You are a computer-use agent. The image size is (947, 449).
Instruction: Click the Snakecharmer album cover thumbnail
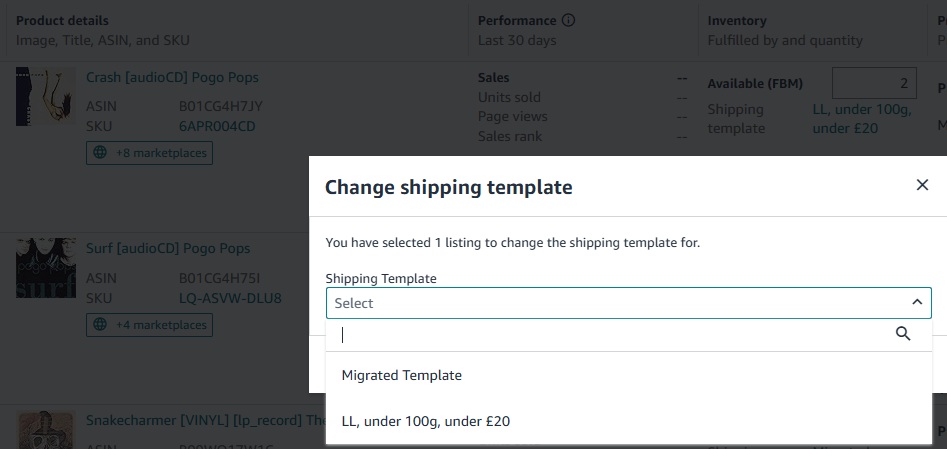46,430
